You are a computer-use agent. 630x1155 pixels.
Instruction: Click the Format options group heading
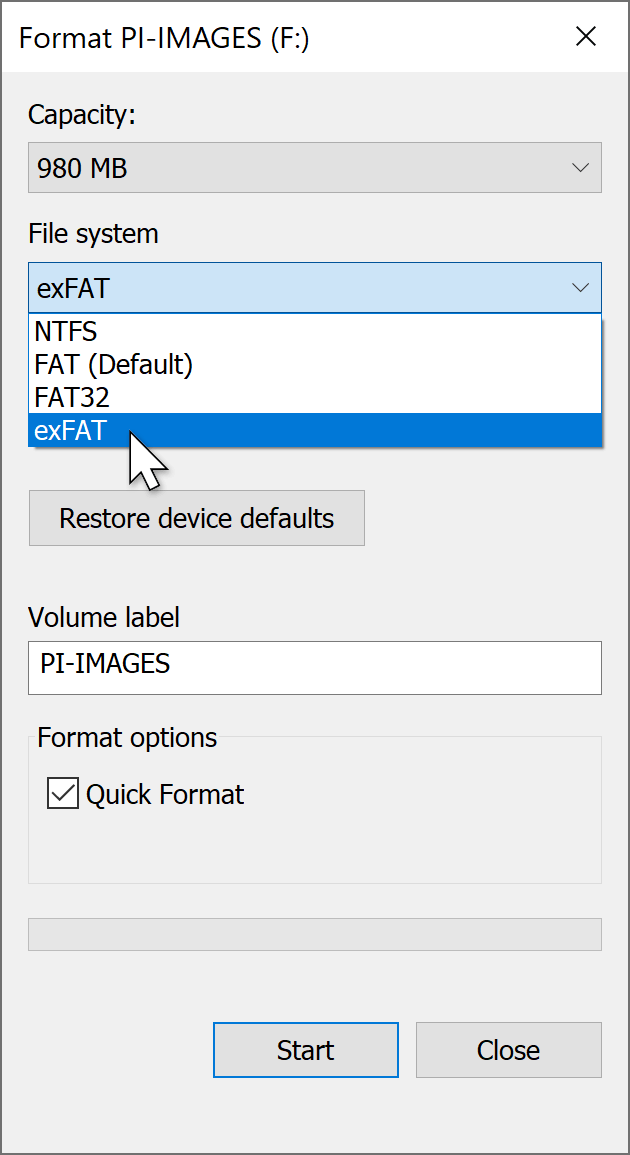127,738
